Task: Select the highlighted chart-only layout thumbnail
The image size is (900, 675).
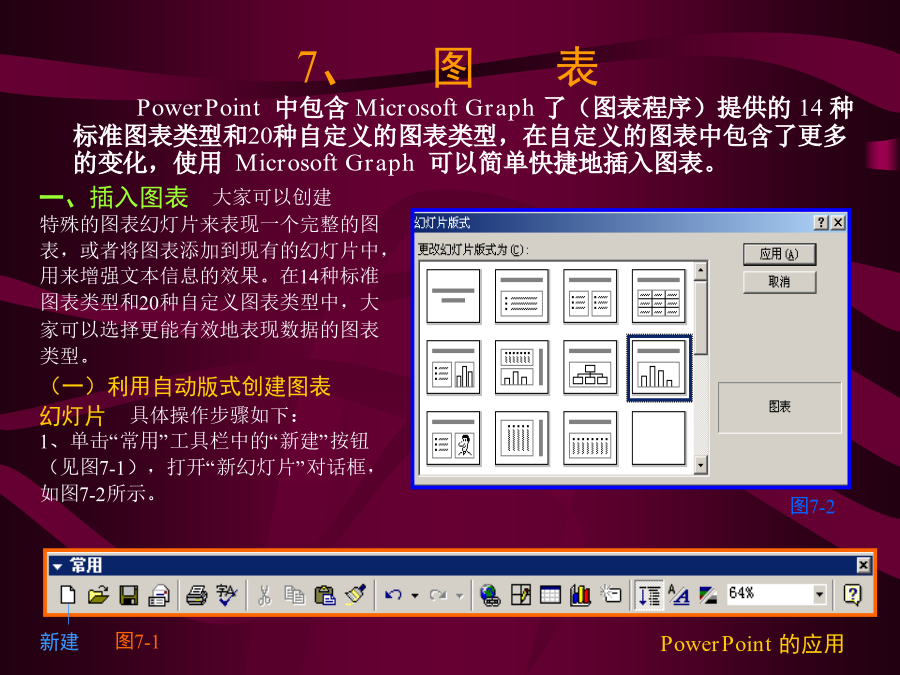Action: pos(658,367)
